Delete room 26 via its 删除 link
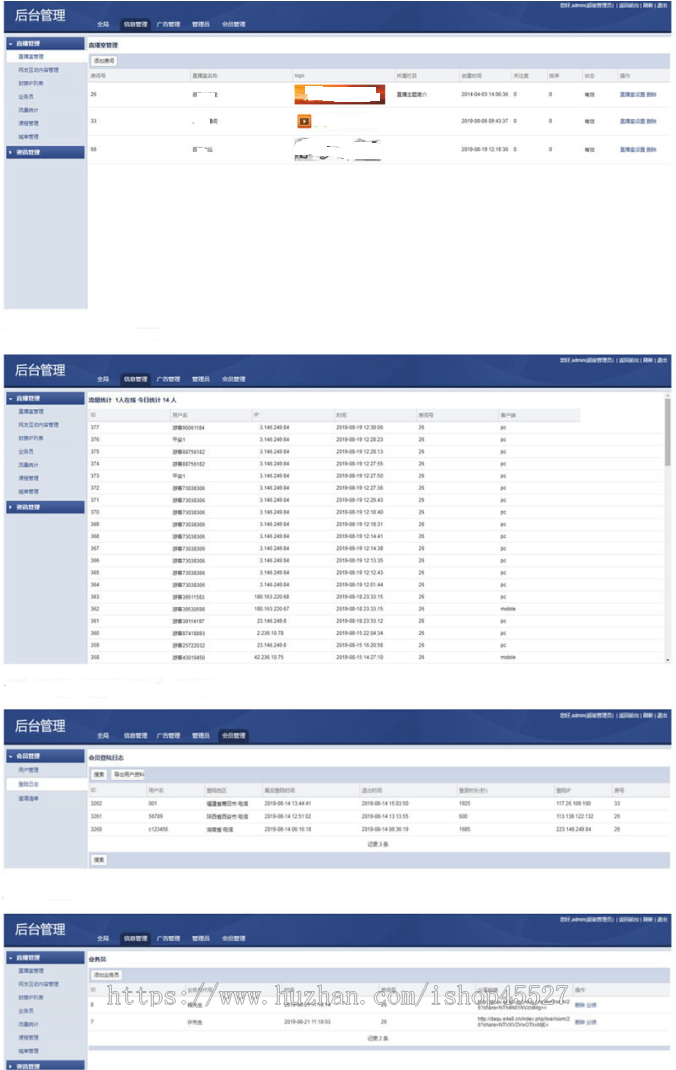676x1070 pixels. tap(651, 94)
